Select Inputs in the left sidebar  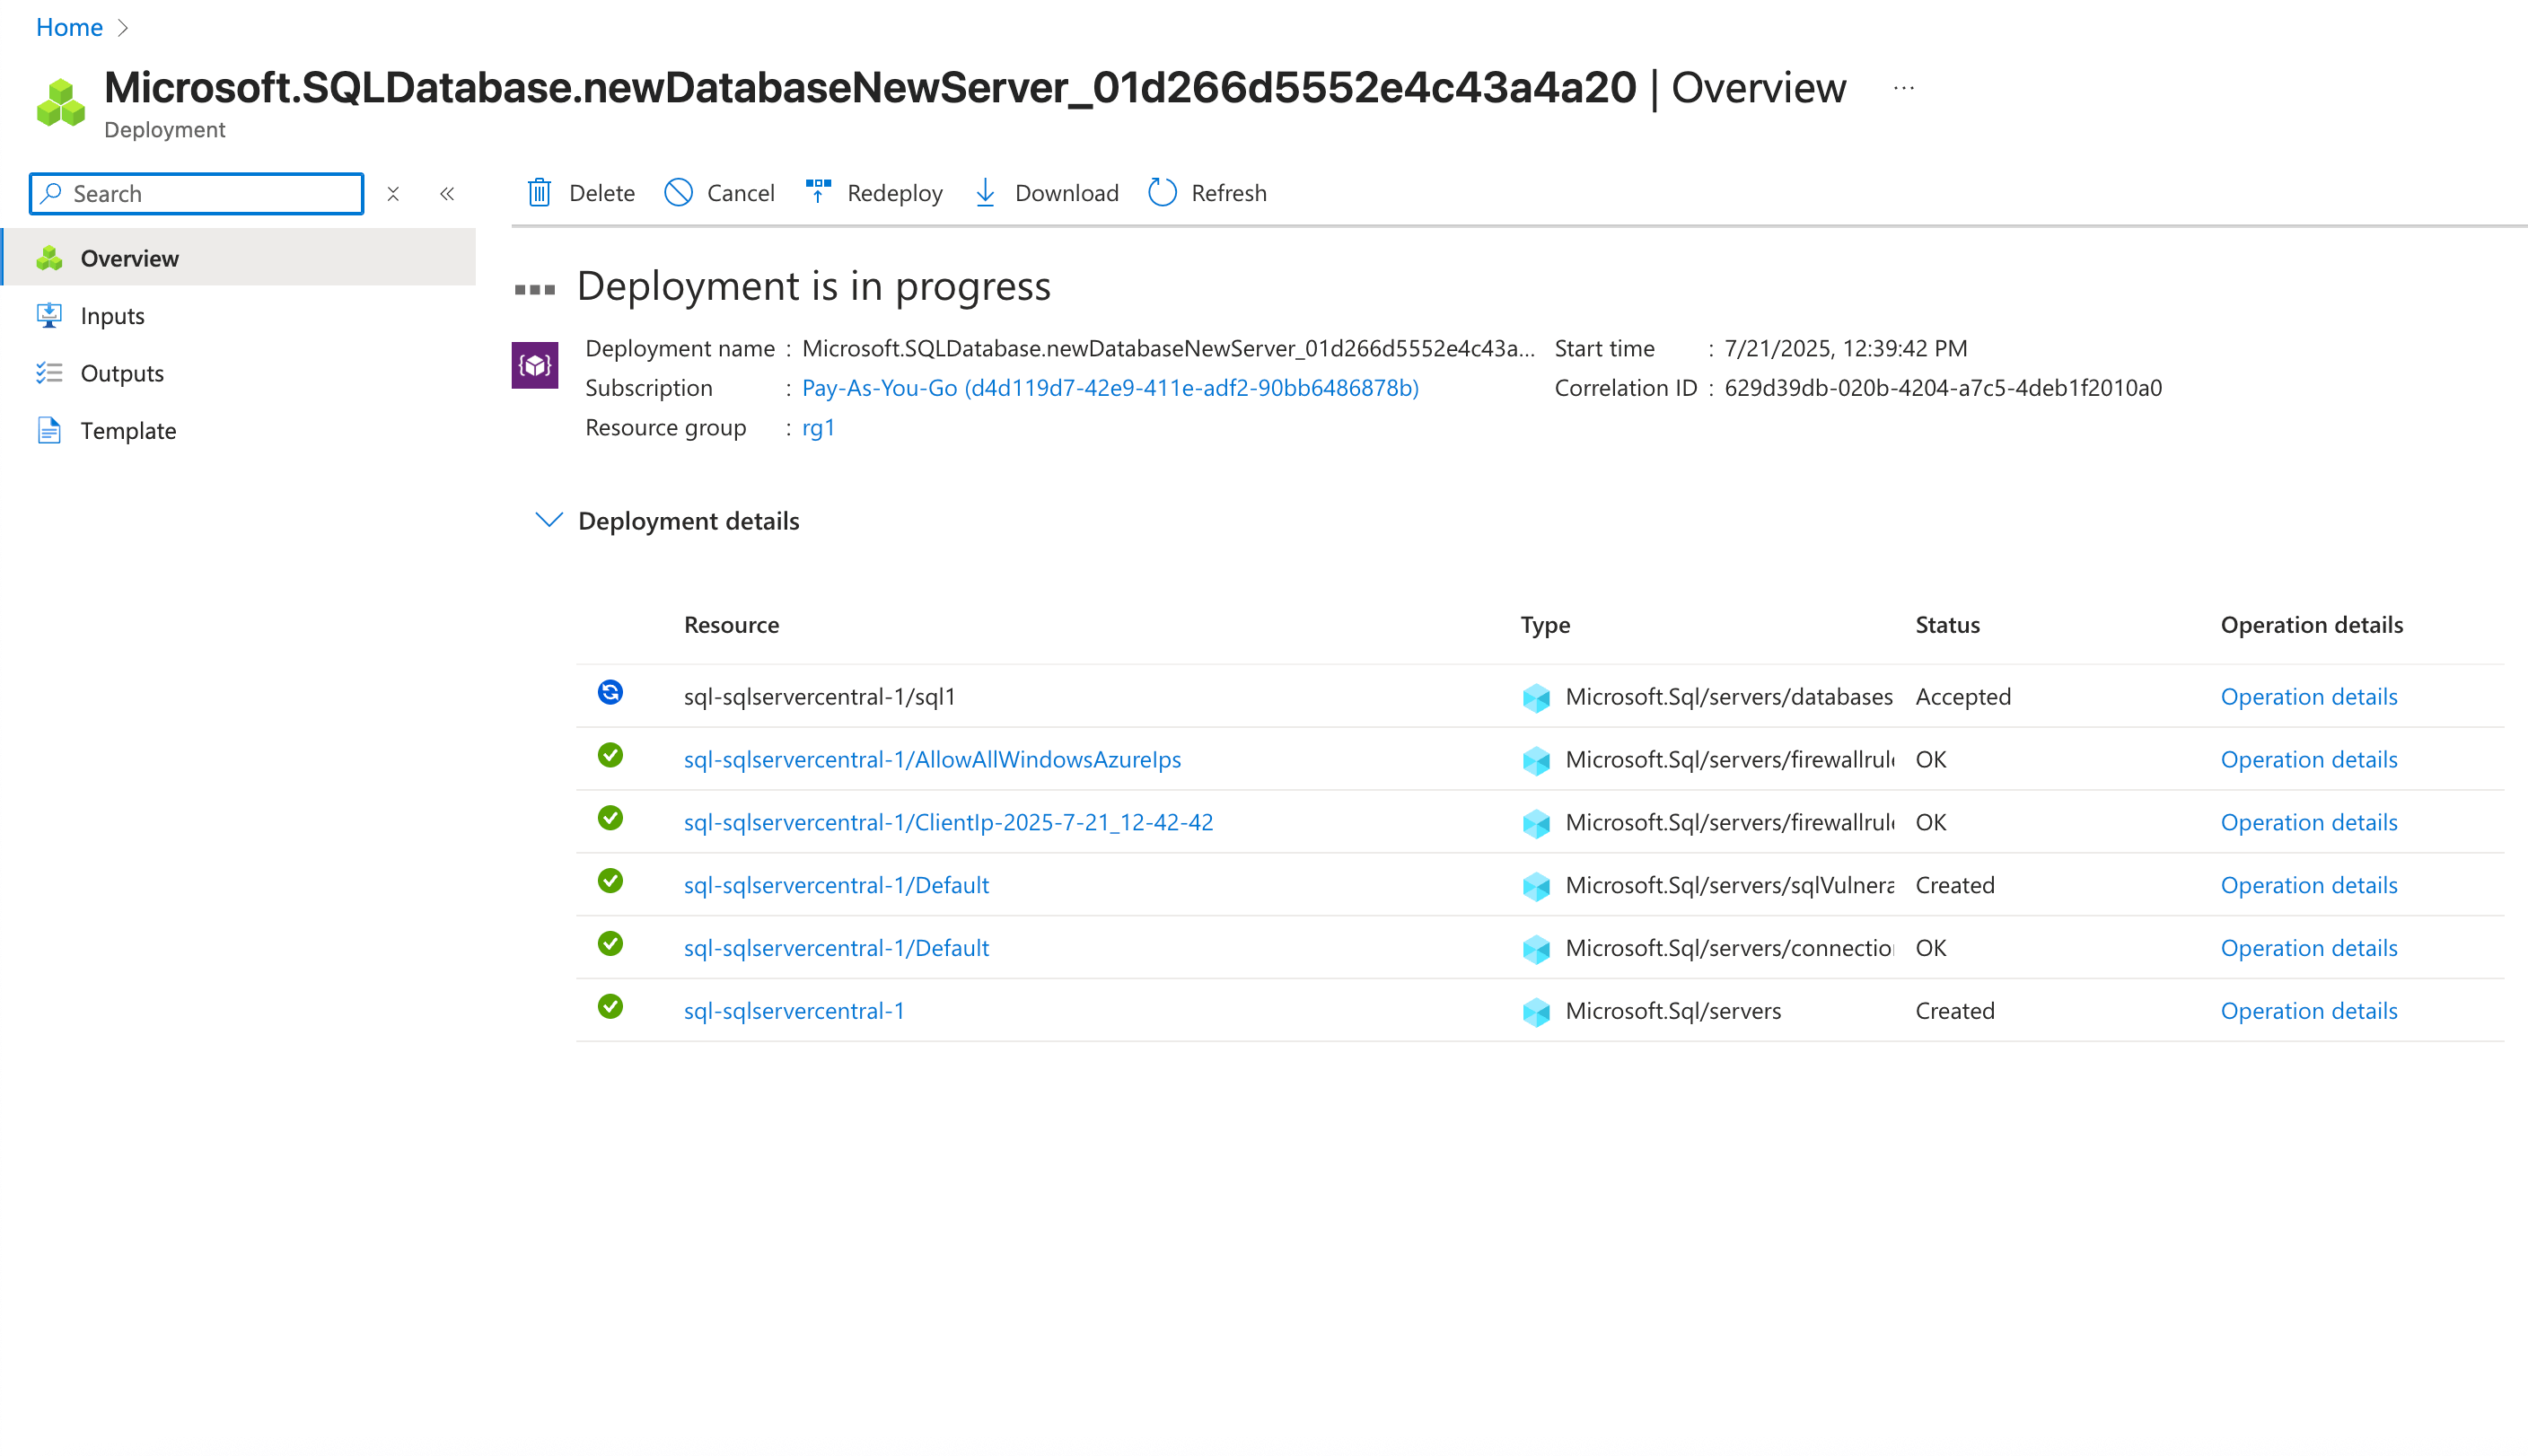[x=111, y=315]
